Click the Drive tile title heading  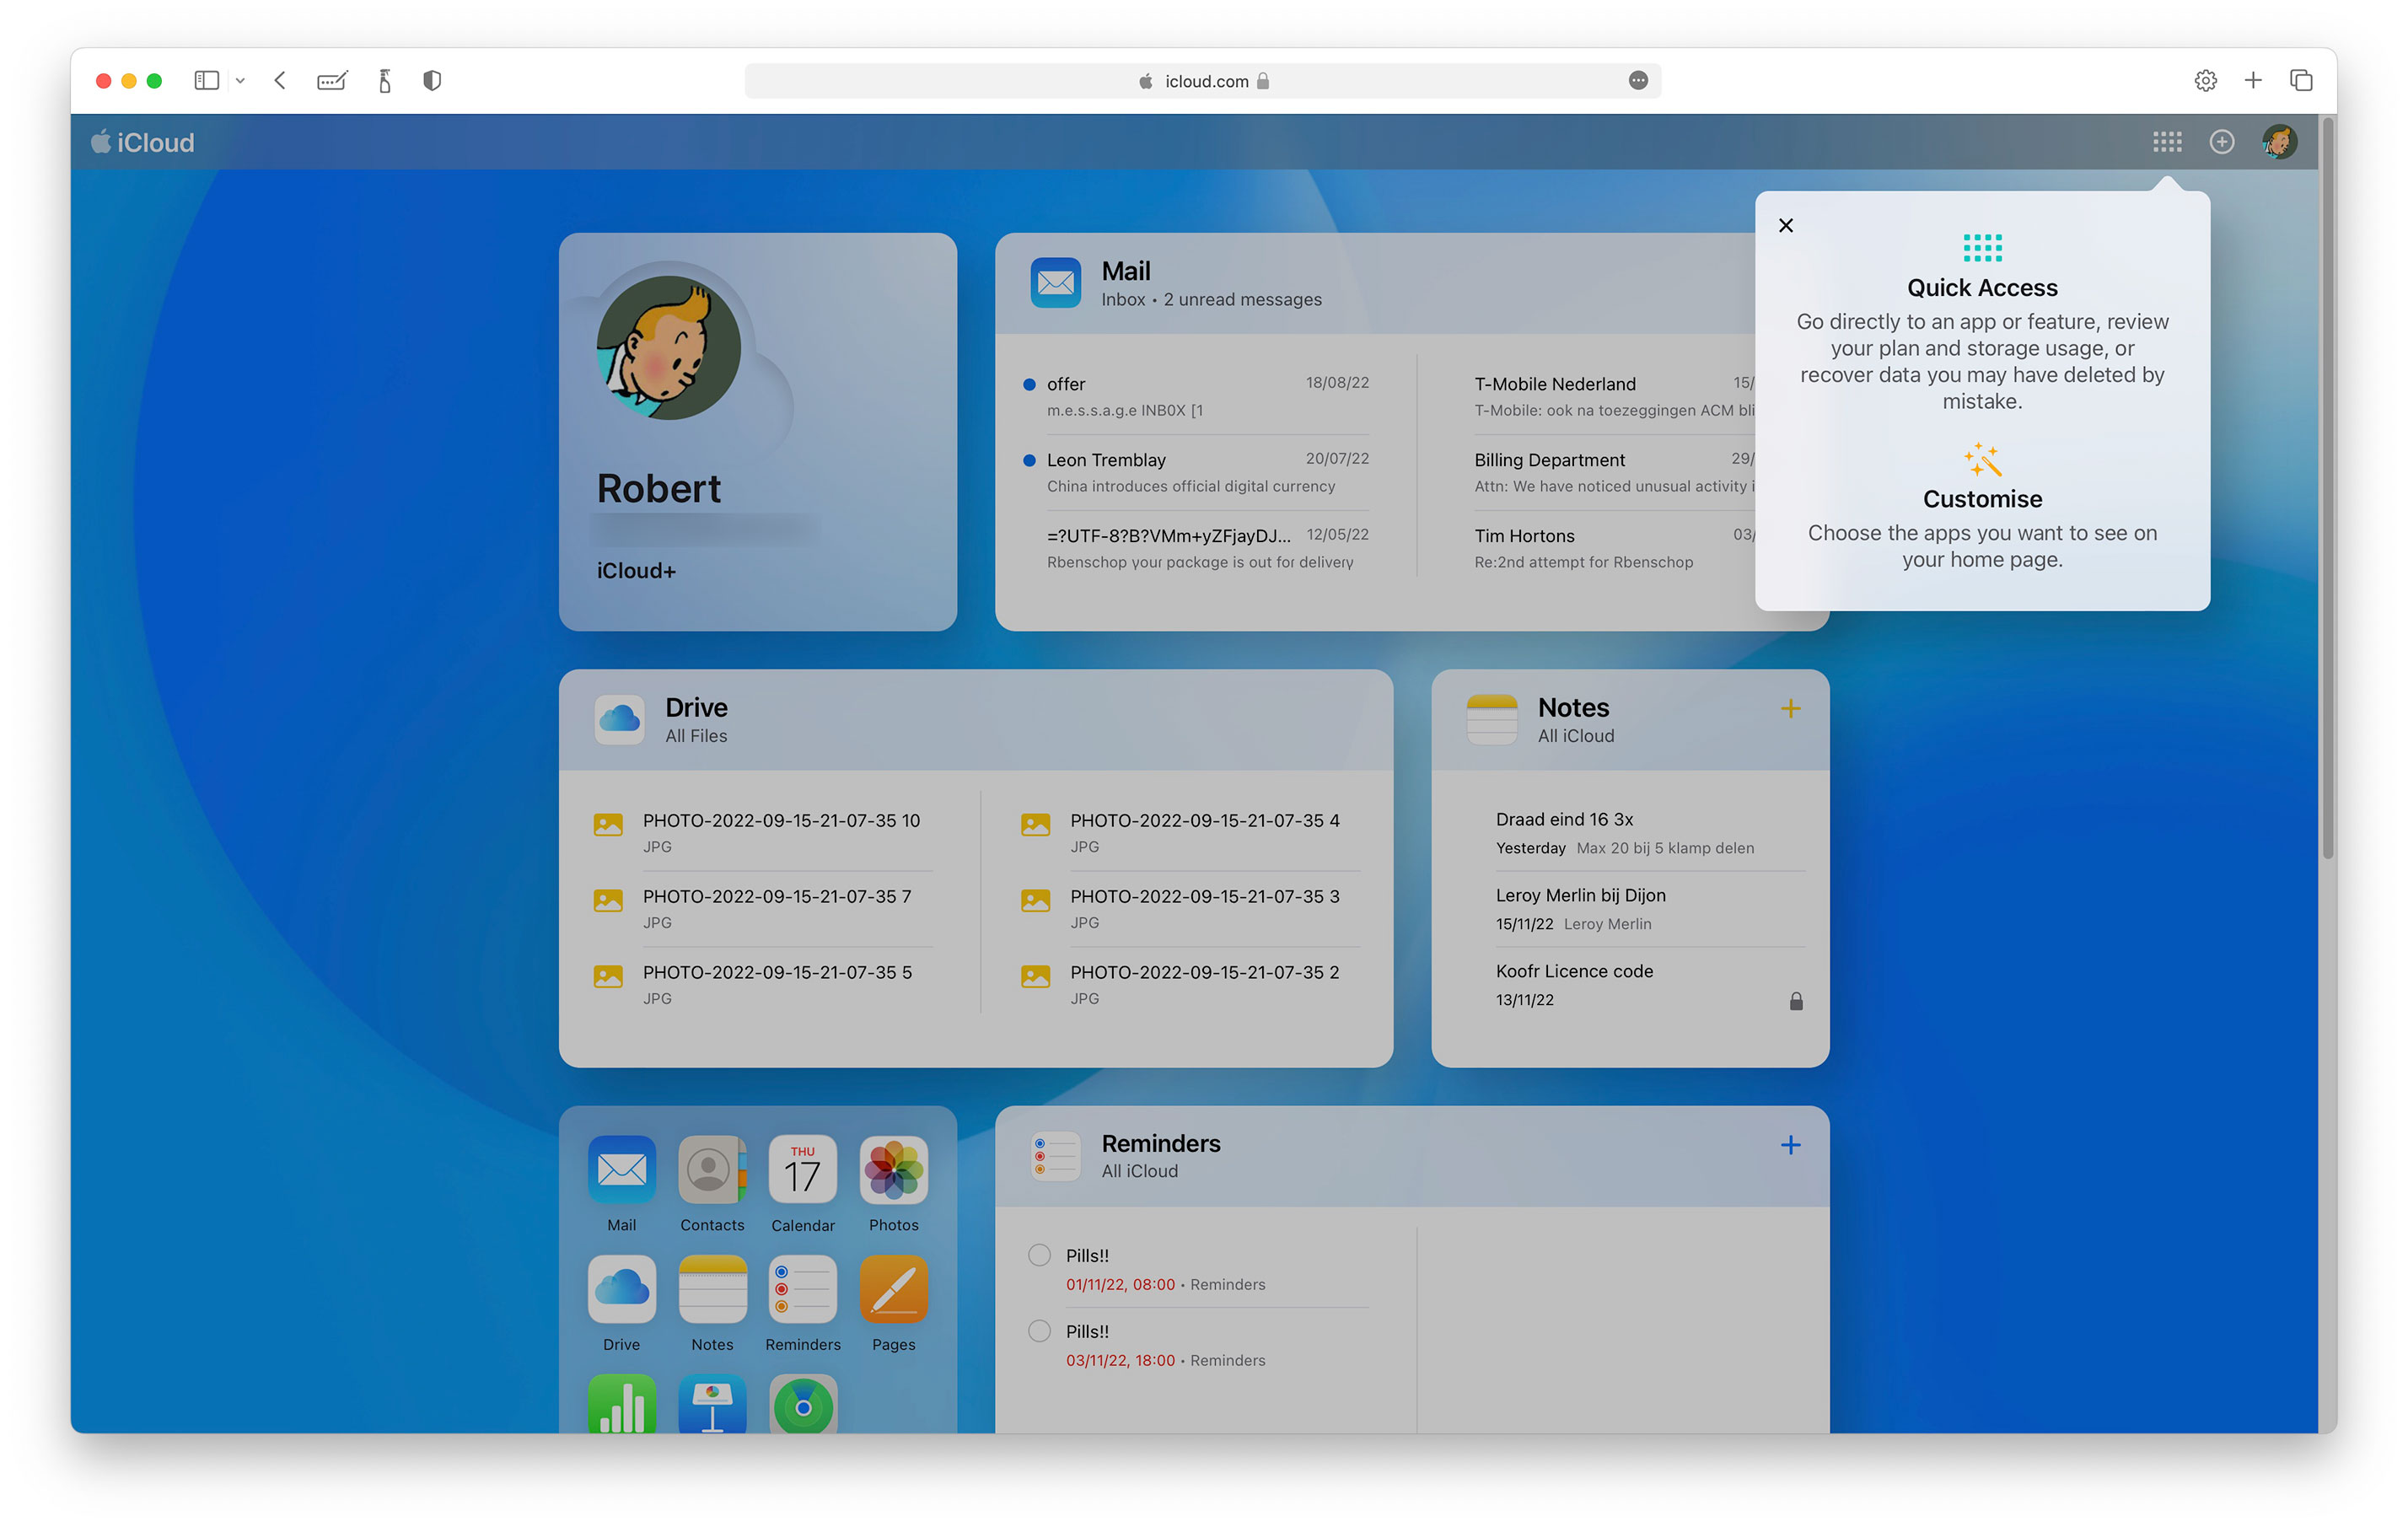pos(696,707)
